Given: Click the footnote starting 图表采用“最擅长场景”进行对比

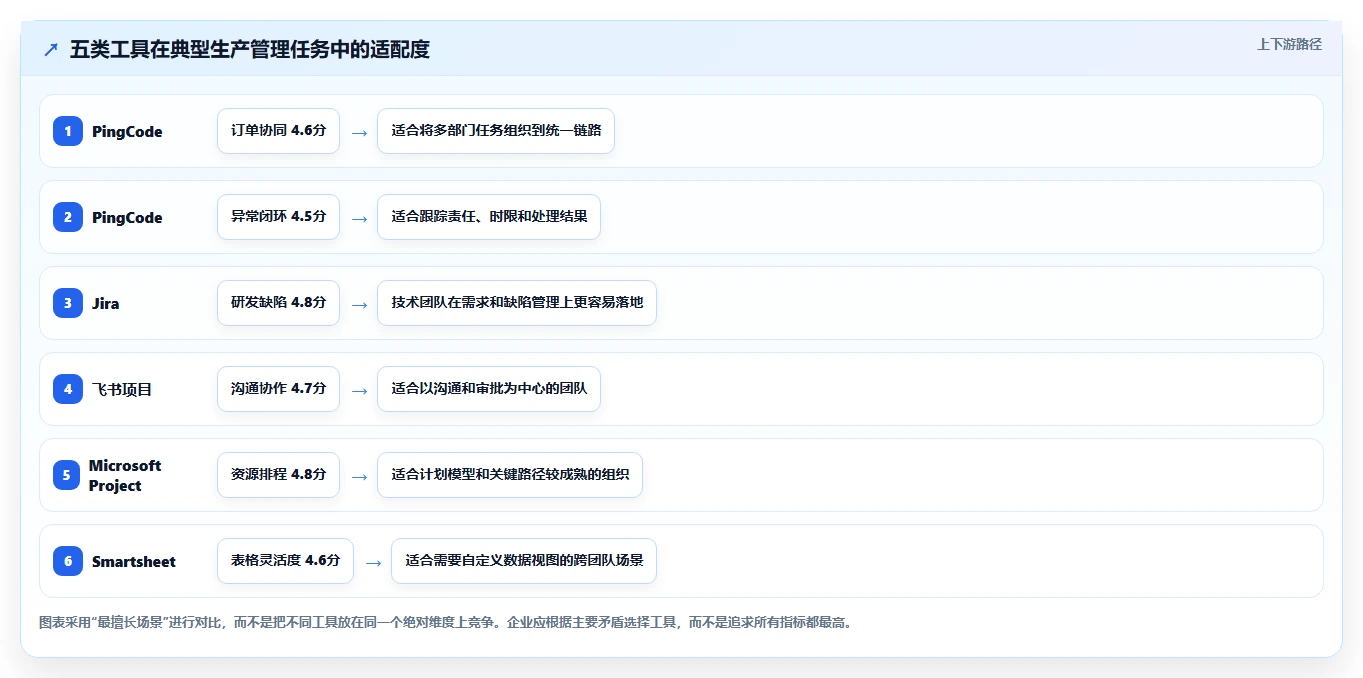Looking at the screenshot, I should [445, 622].
